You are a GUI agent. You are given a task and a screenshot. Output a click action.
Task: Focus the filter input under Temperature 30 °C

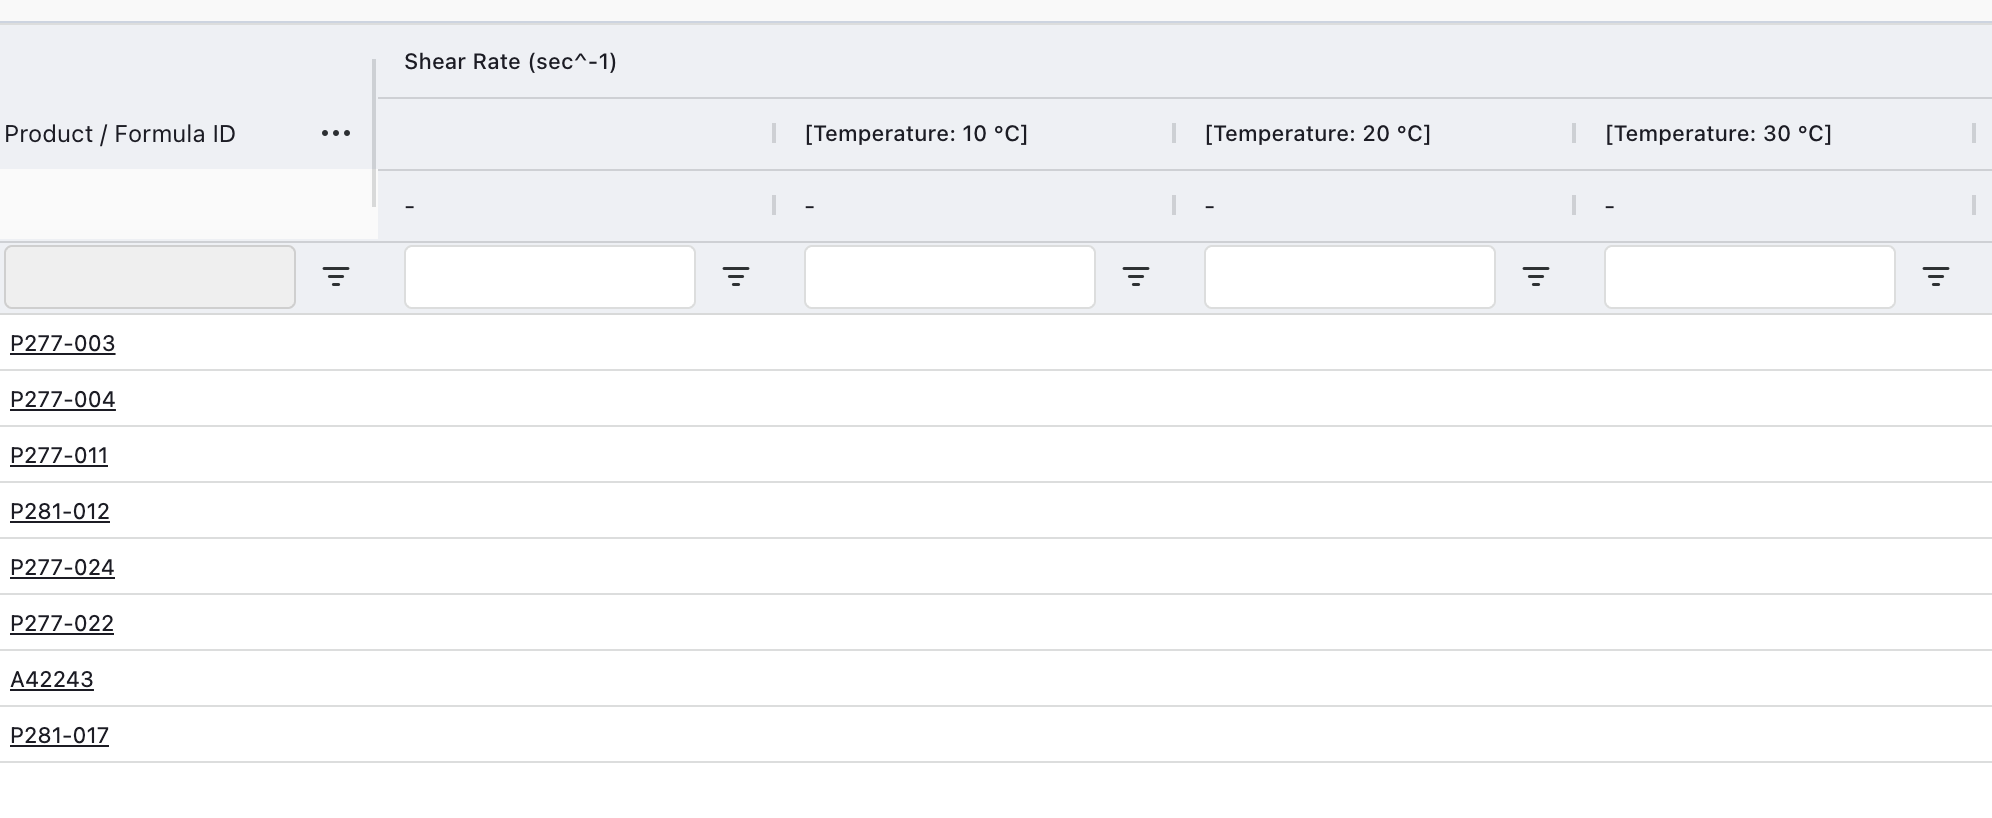coord(1749,277)
